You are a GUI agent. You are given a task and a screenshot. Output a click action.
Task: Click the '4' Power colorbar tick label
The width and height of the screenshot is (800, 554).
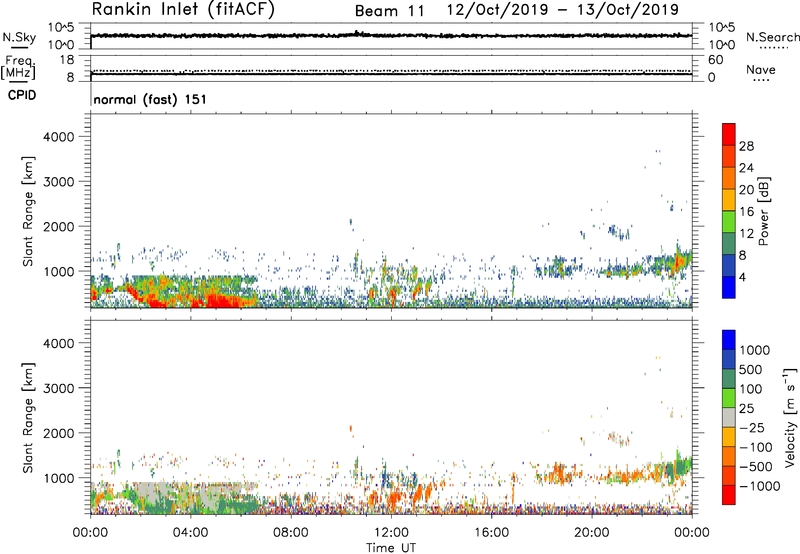click(x=742, y=277)
